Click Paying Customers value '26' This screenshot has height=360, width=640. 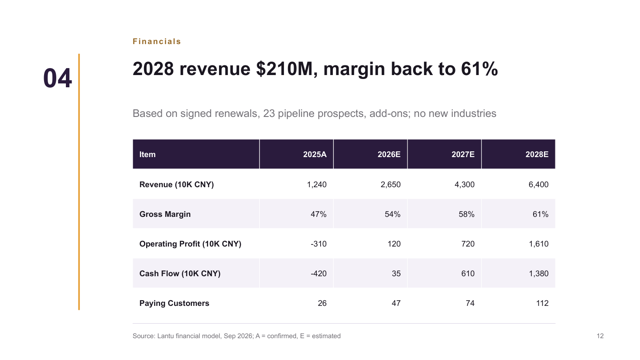pos(322,303)
